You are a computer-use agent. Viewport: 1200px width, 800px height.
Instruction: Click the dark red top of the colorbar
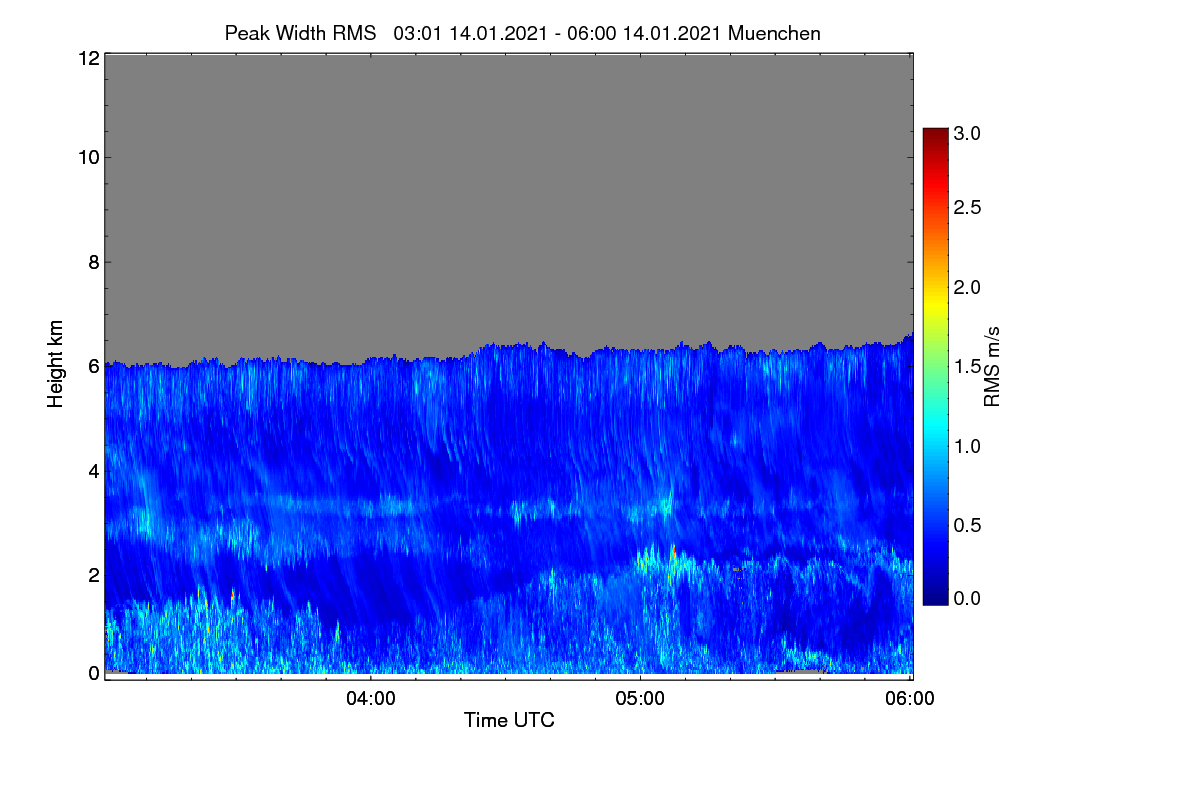tap(935, 135)
